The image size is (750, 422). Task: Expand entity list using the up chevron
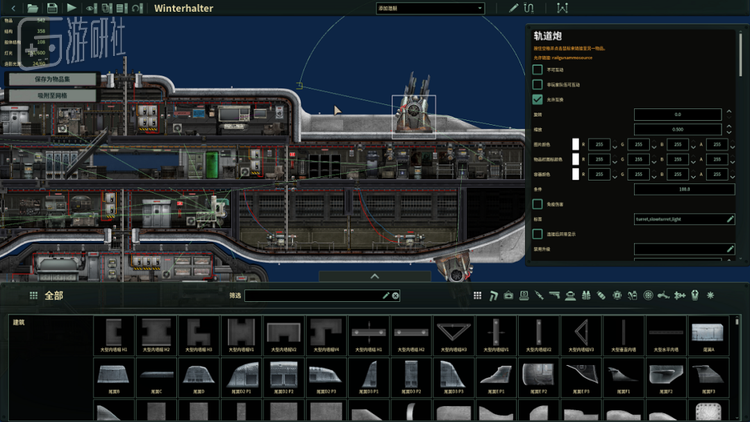click(x=375, y=277)
